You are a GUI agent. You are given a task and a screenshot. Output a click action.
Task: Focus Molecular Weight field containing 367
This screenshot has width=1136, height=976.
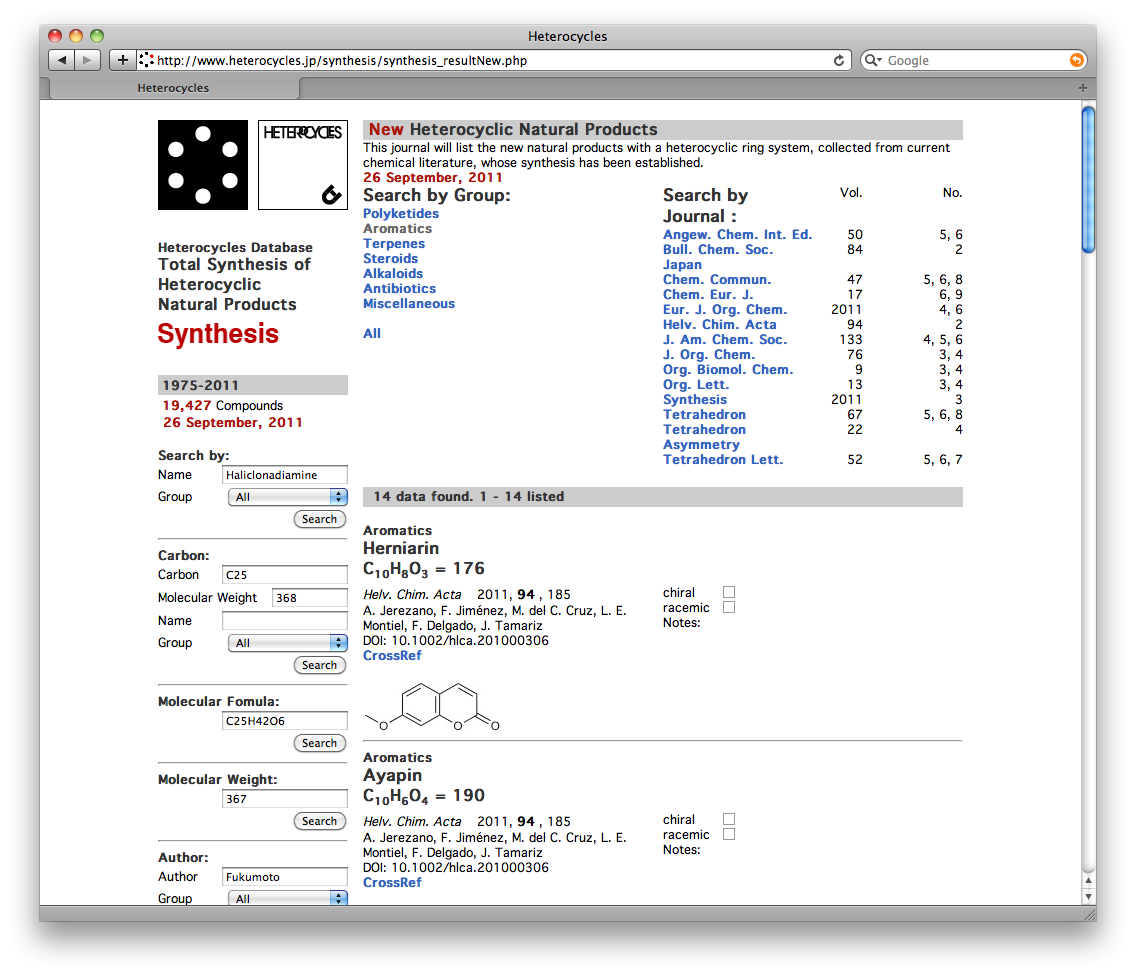(x=285, y=798)
